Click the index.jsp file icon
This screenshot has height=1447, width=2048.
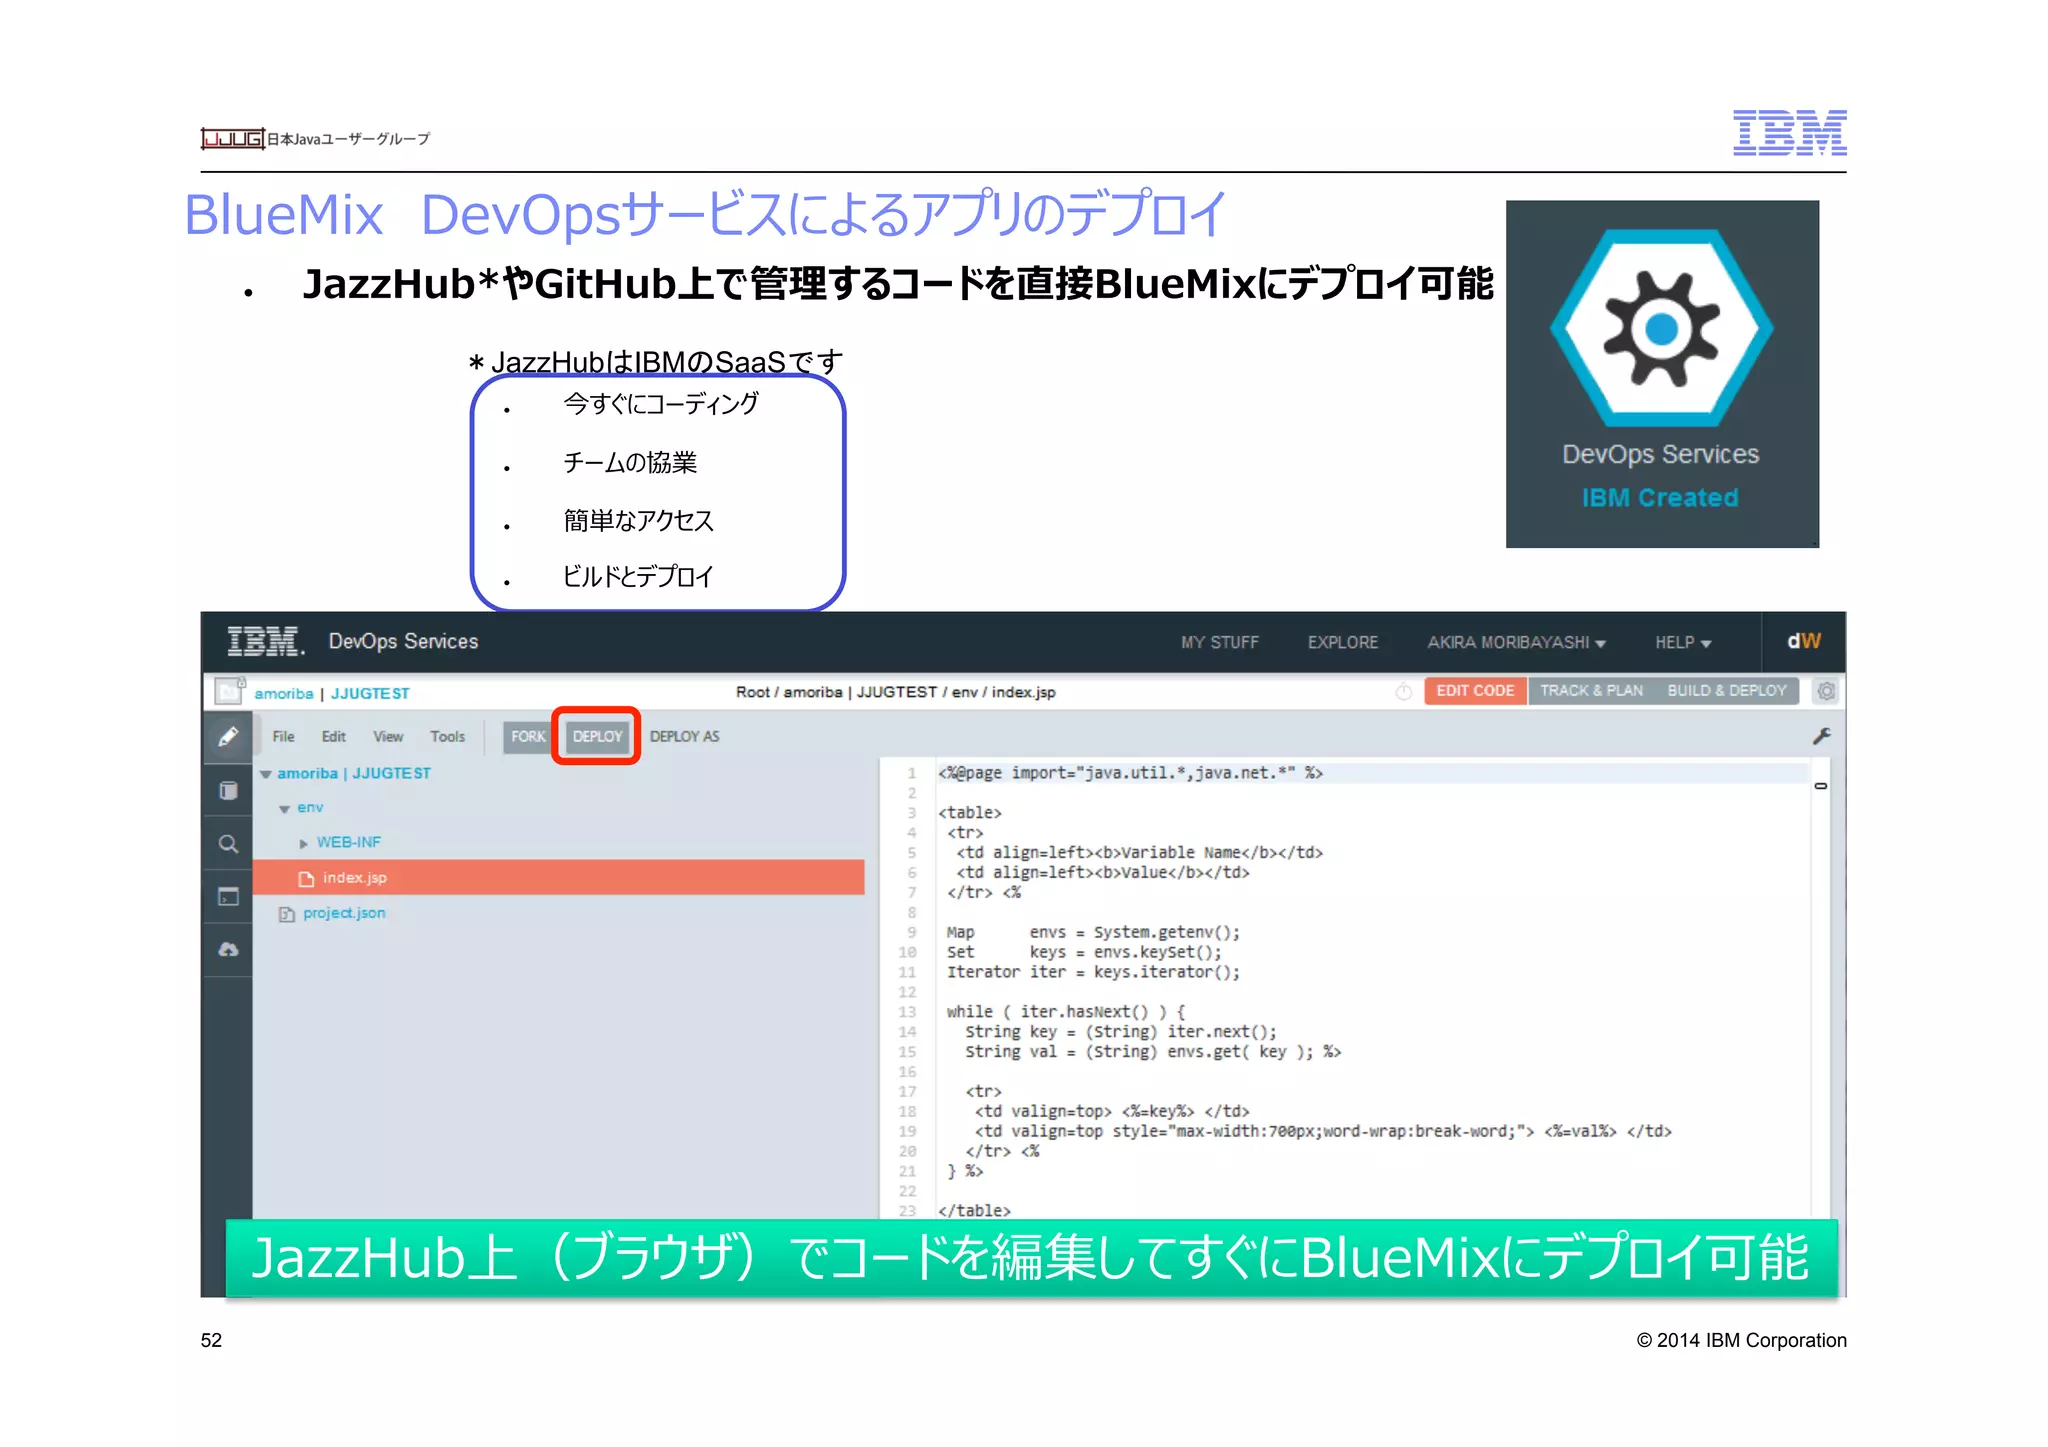click(x=307, y=878)
